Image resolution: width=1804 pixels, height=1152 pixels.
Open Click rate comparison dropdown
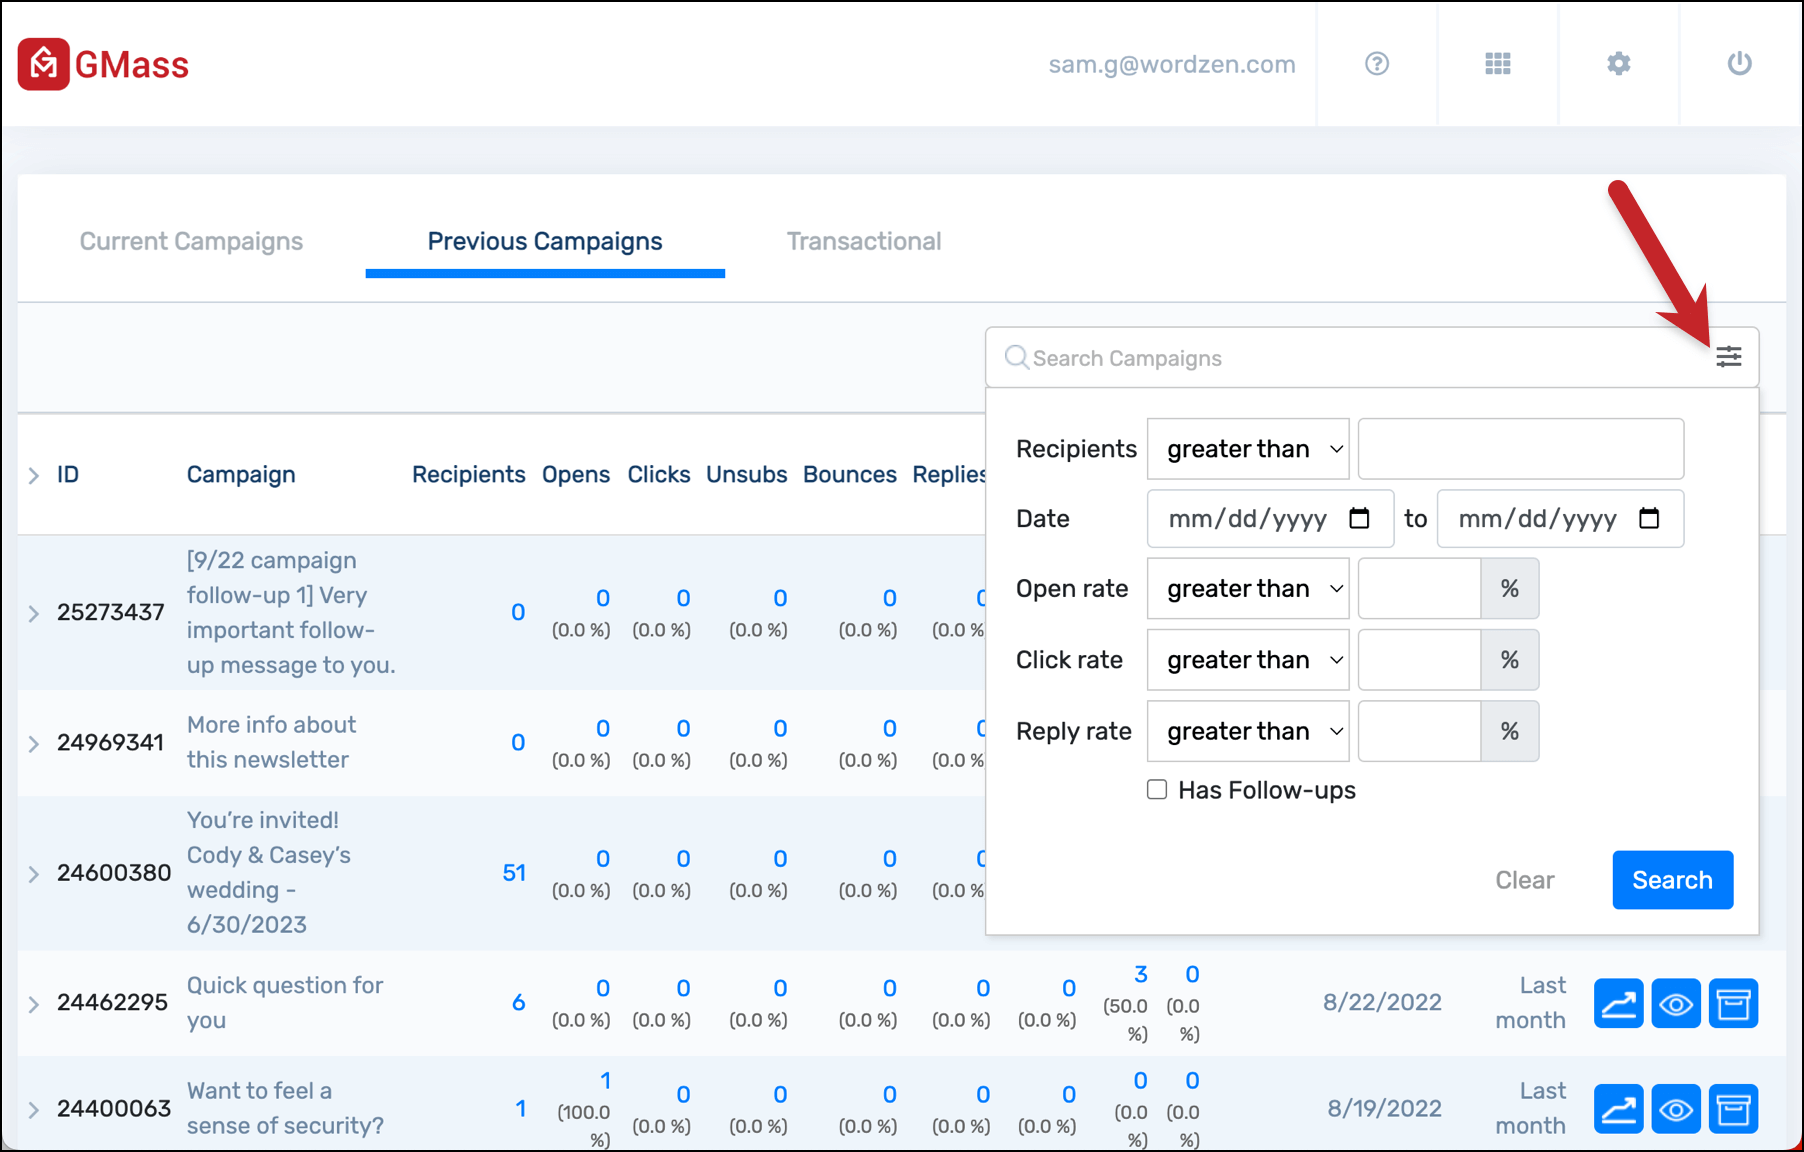pos(1248,660)
